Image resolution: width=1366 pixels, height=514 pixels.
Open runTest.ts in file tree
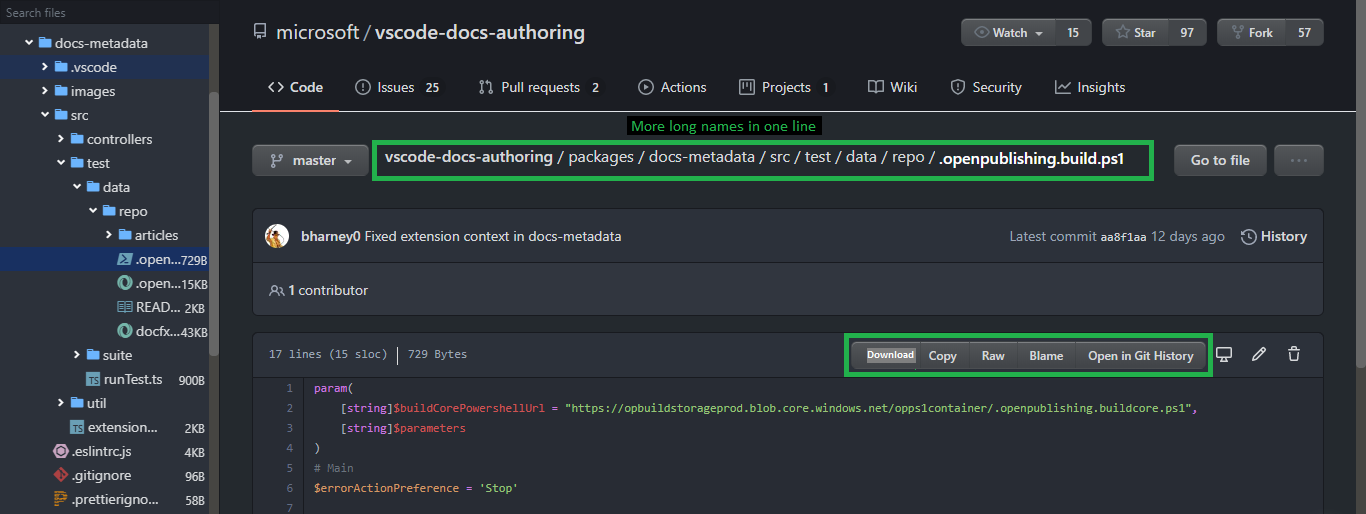[104, 379]
